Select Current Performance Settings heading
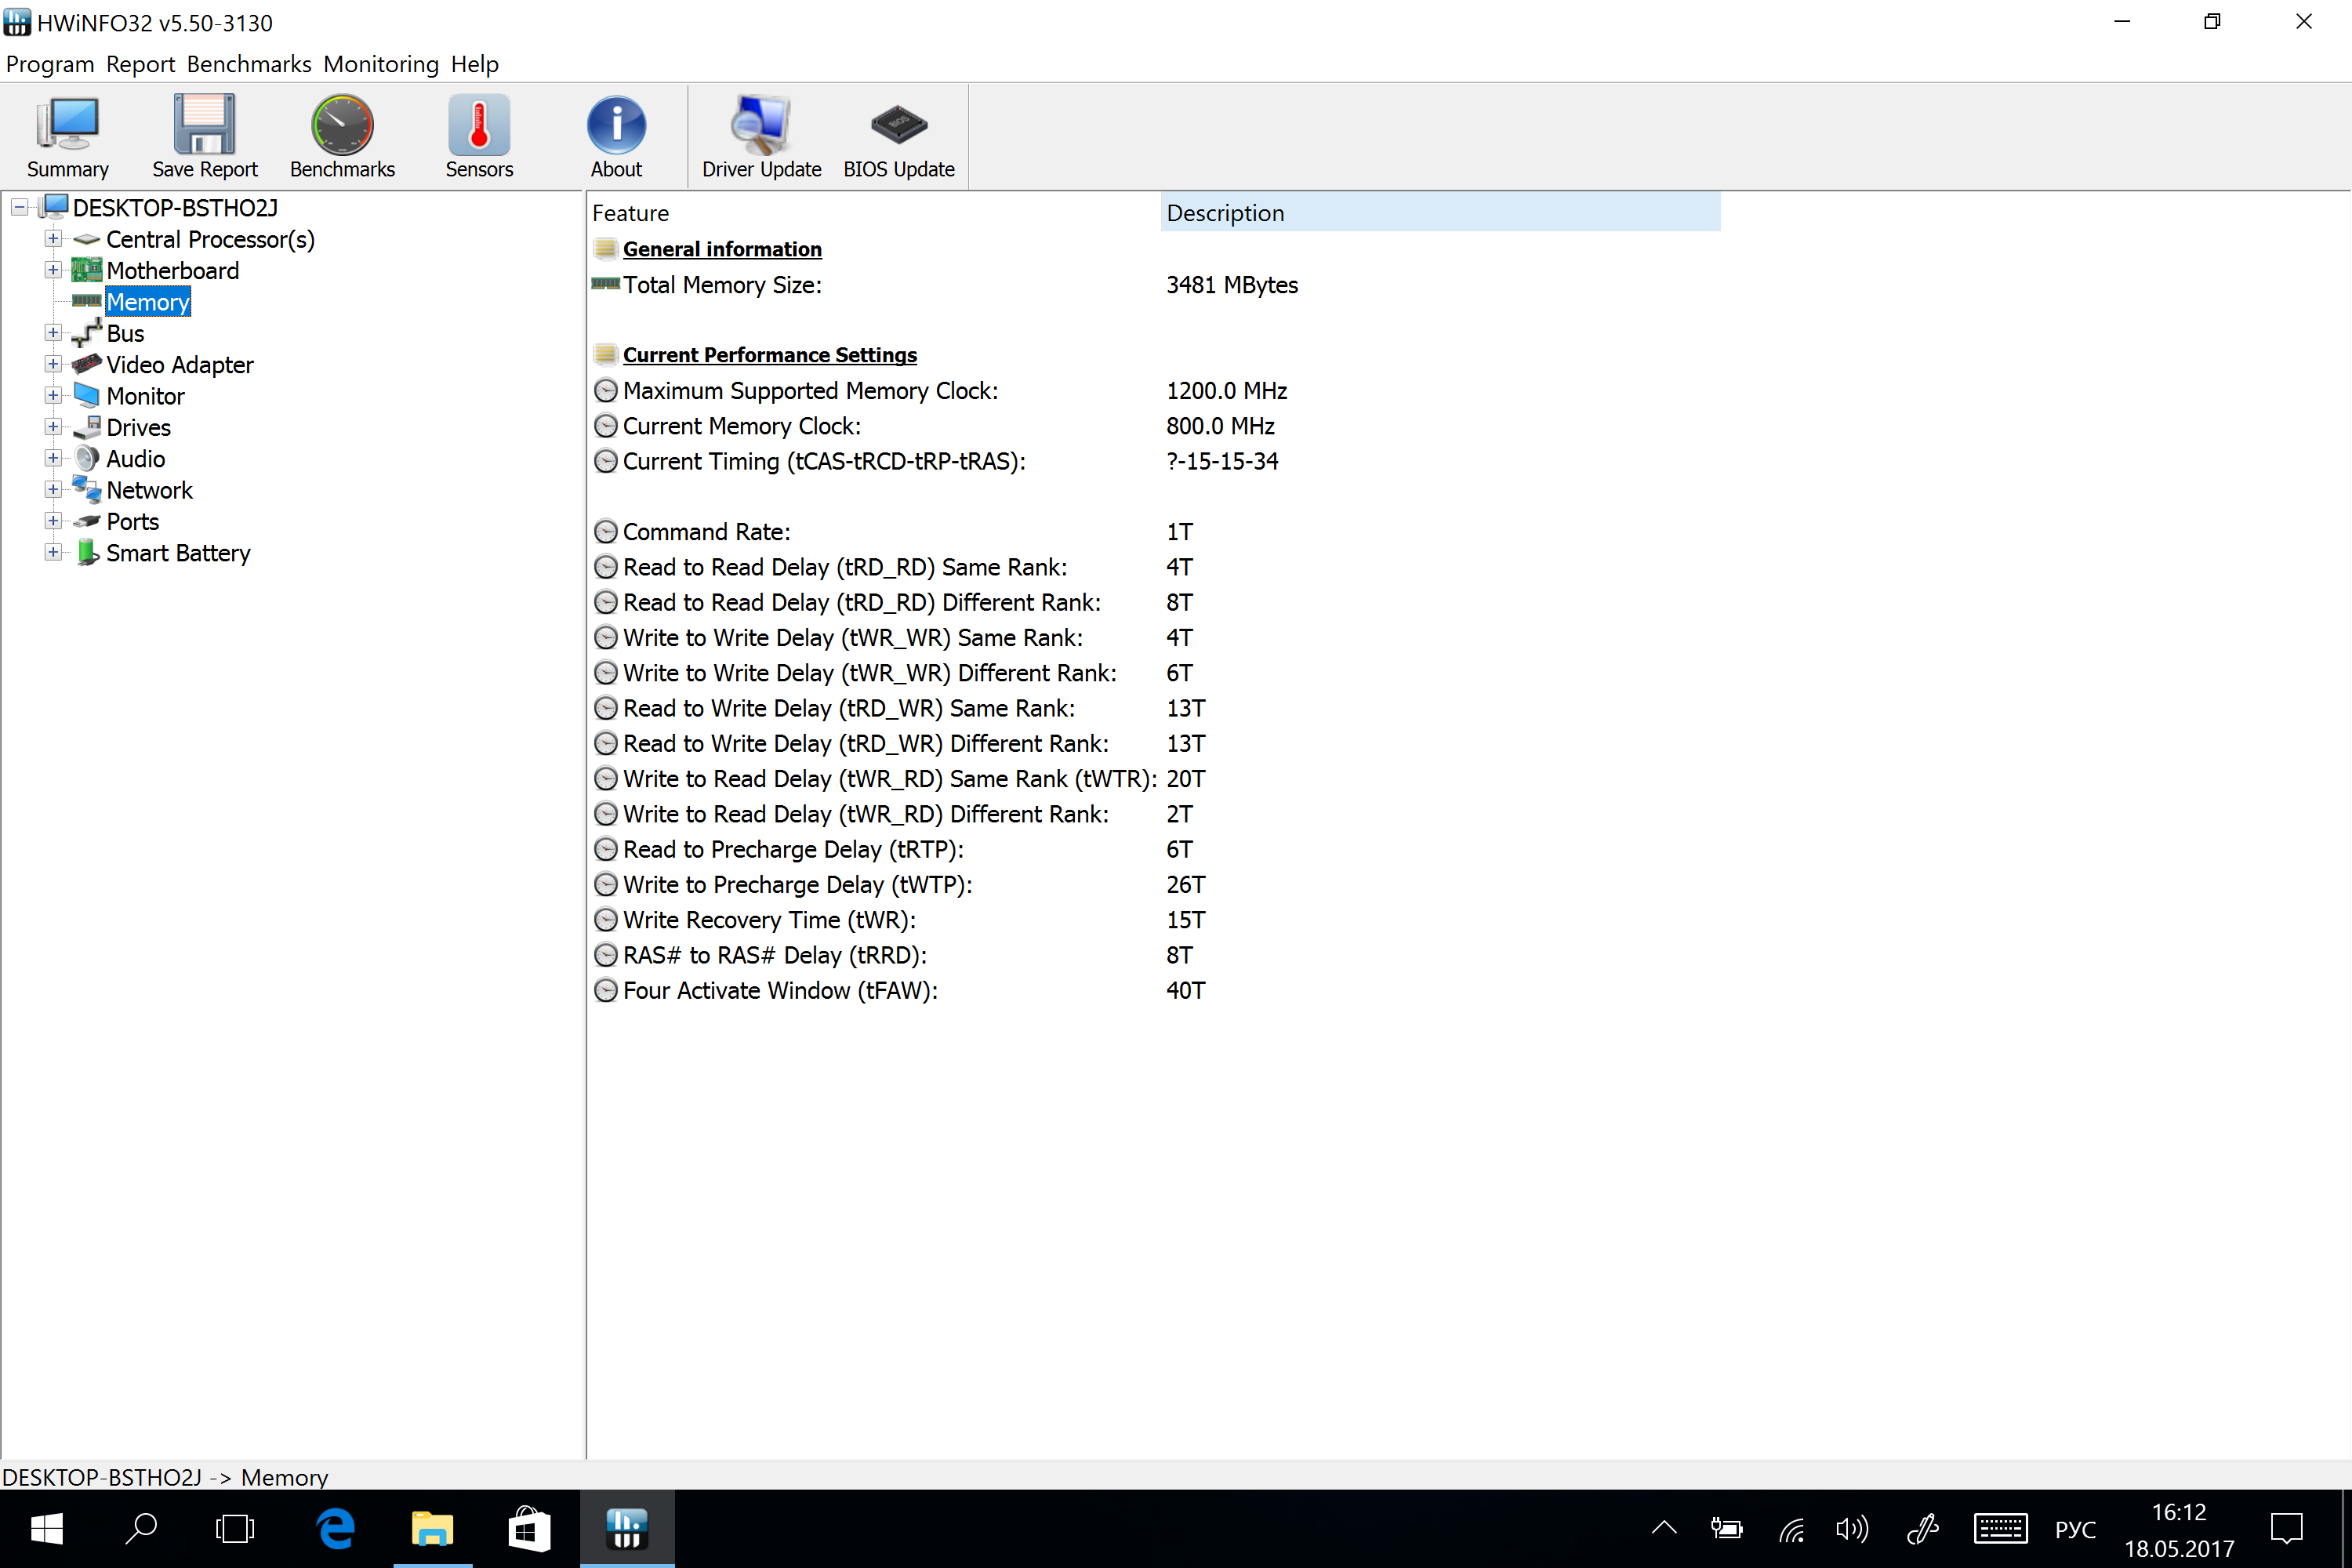The height and width of the screenshot is (1568, 2352). [x=770, y=355]
